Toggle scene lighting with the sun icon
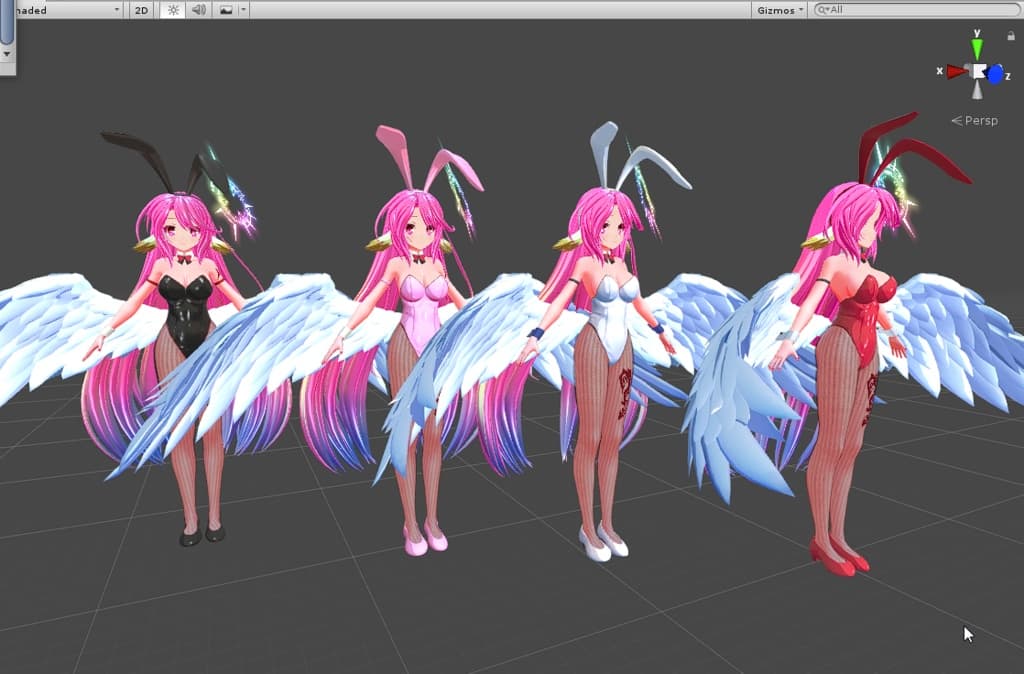 tap(172, 10)
